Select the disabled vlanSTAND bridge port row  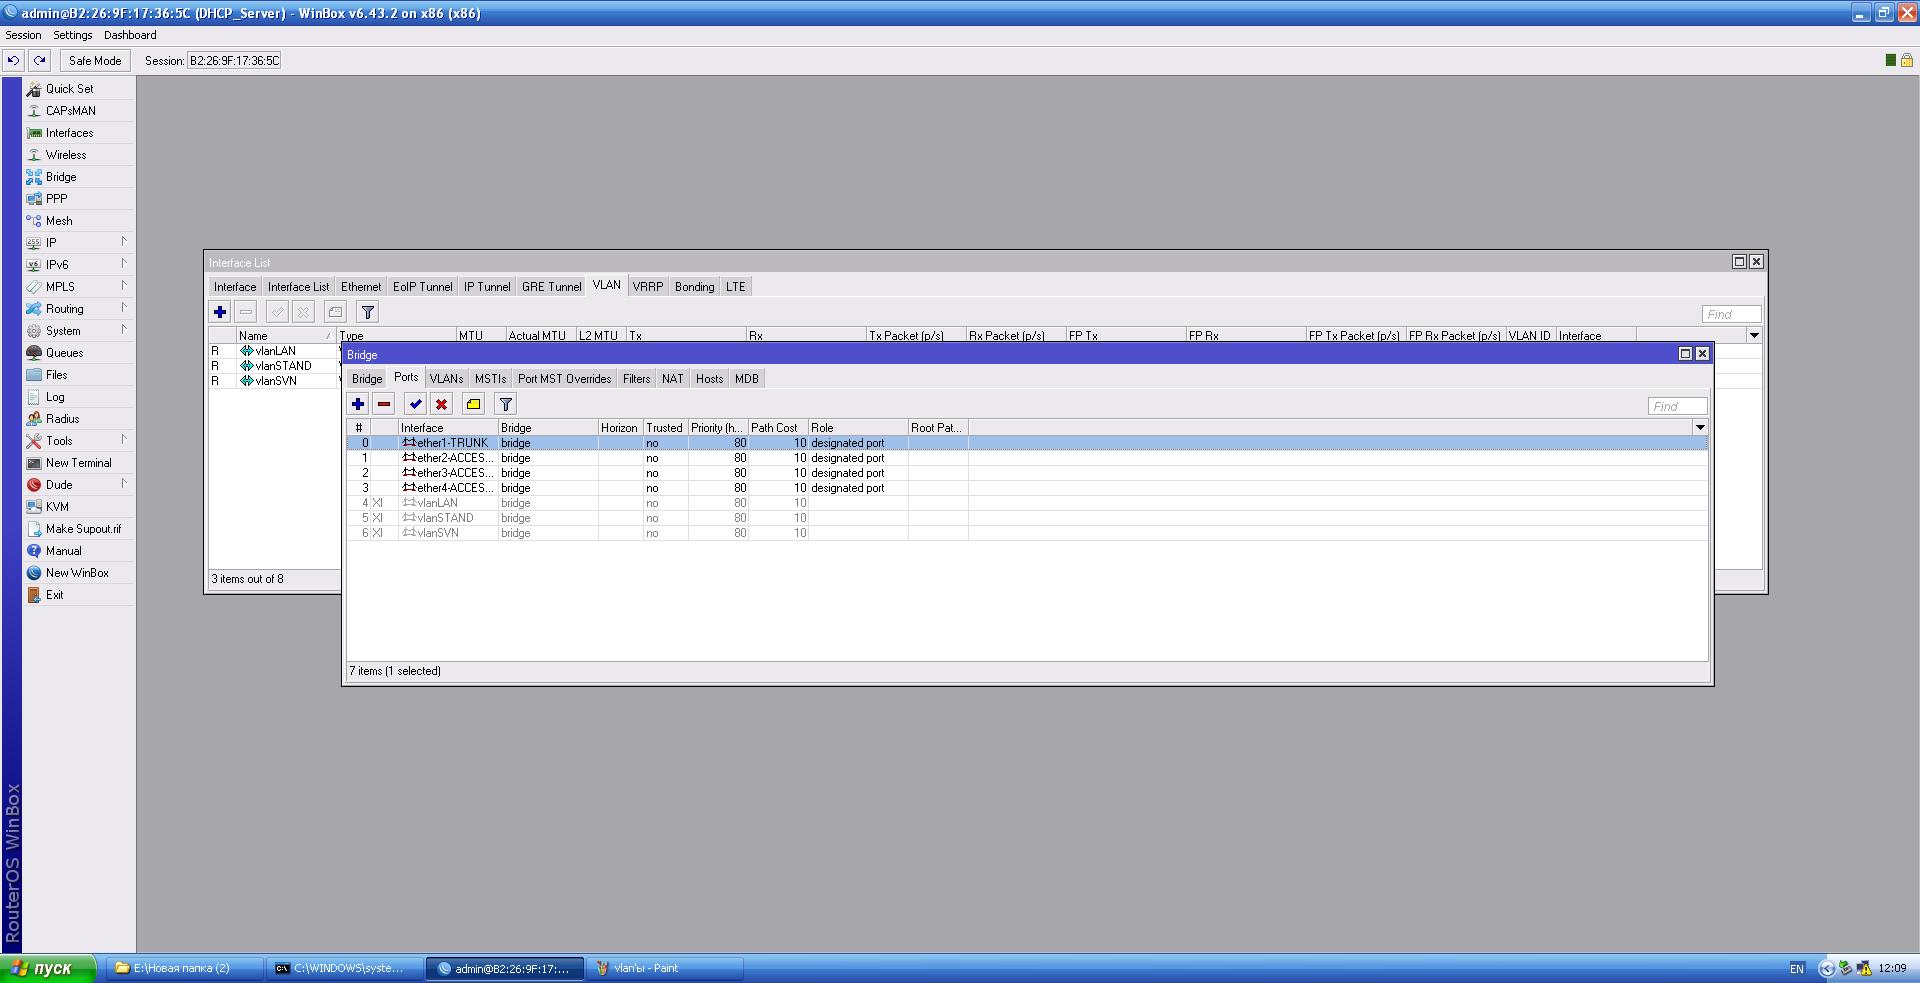click(x=1027, y=518)
